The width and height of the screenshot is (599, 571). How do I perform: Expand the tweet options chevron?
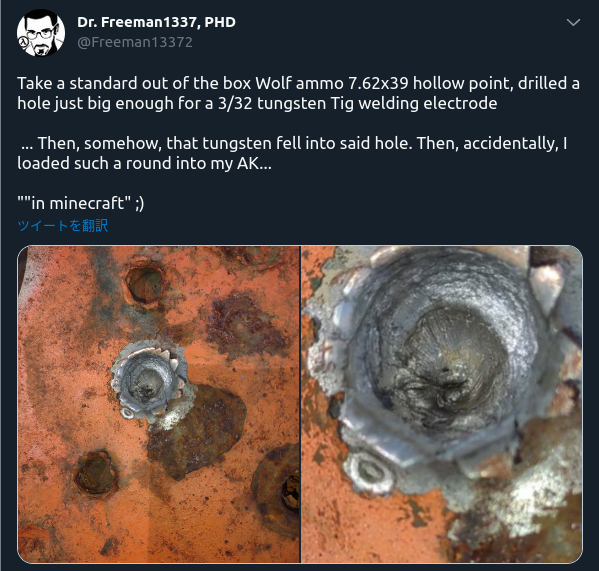point(573,23)
